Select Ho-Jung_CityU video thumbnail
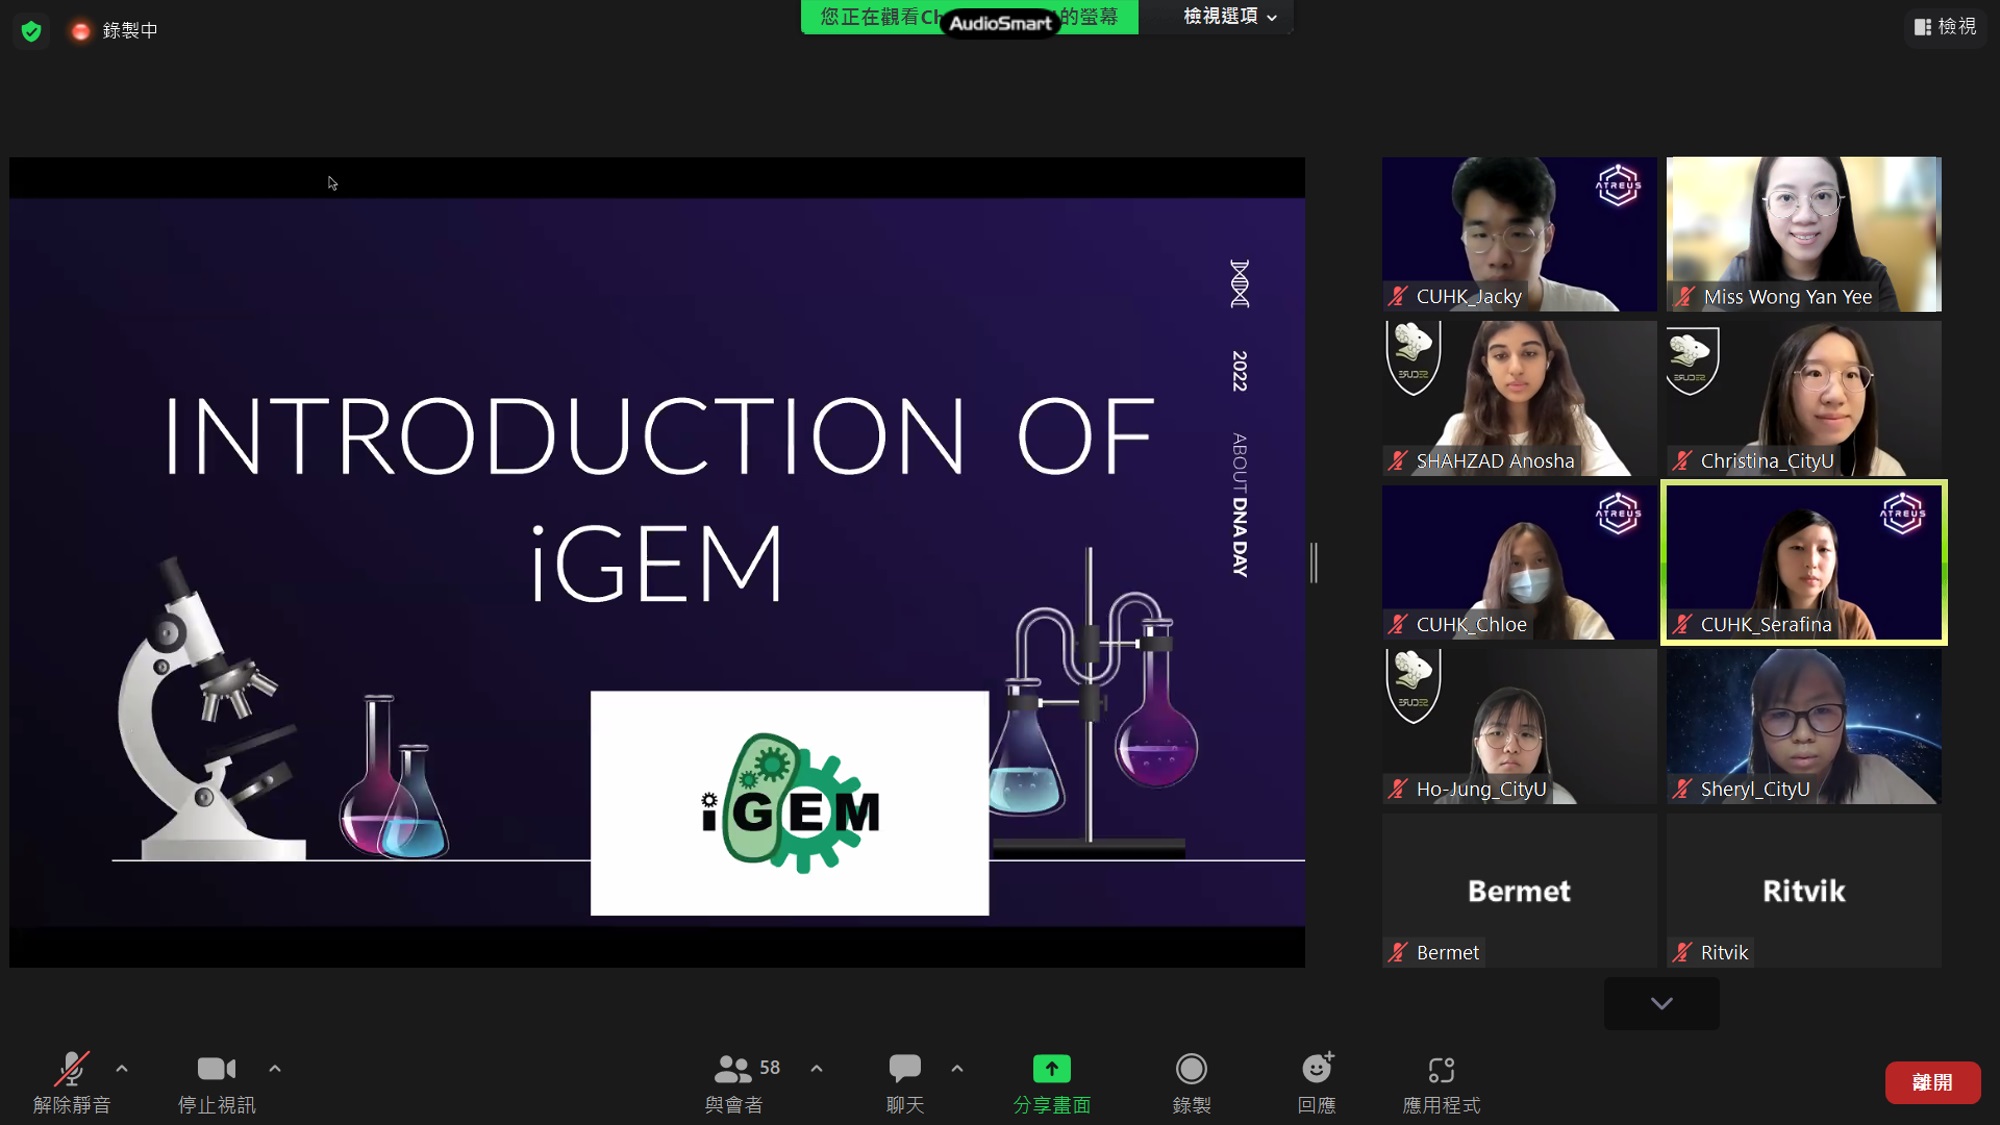The image size is (2000, 1125). tap(1519, 726)
